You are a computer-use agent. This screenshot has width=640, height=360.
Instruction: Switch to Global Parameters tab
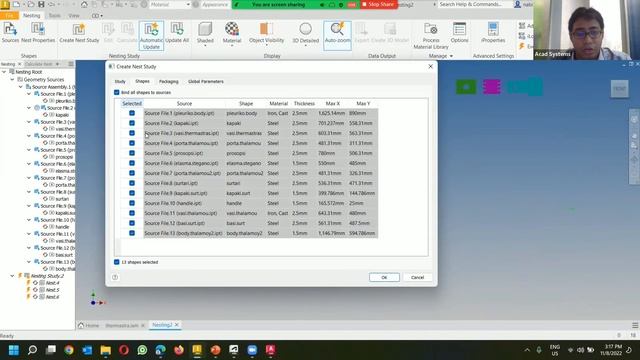[206, 82]
